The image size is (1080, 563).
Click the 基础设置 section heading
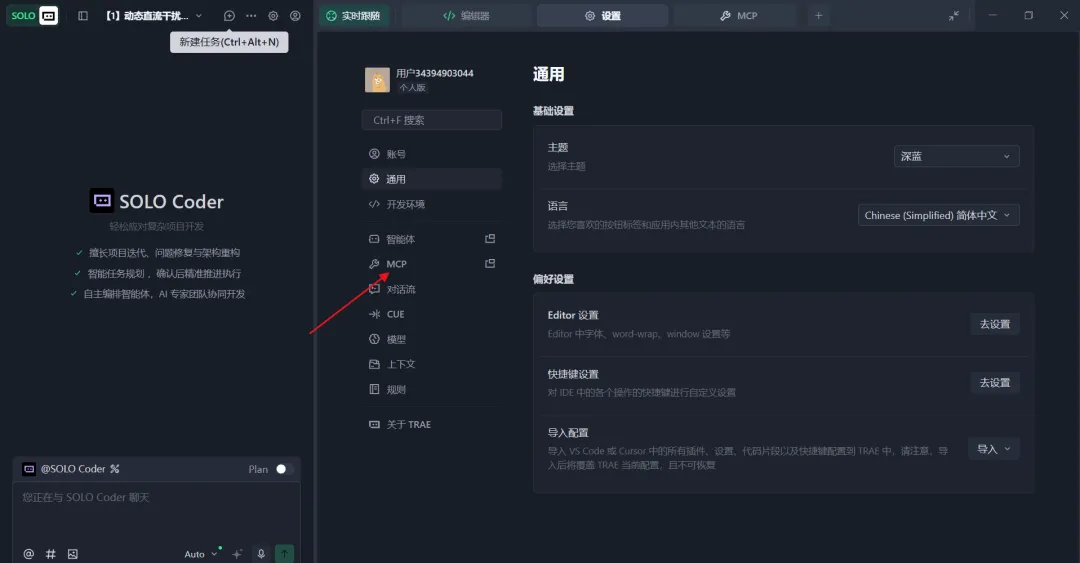[553, 111]
